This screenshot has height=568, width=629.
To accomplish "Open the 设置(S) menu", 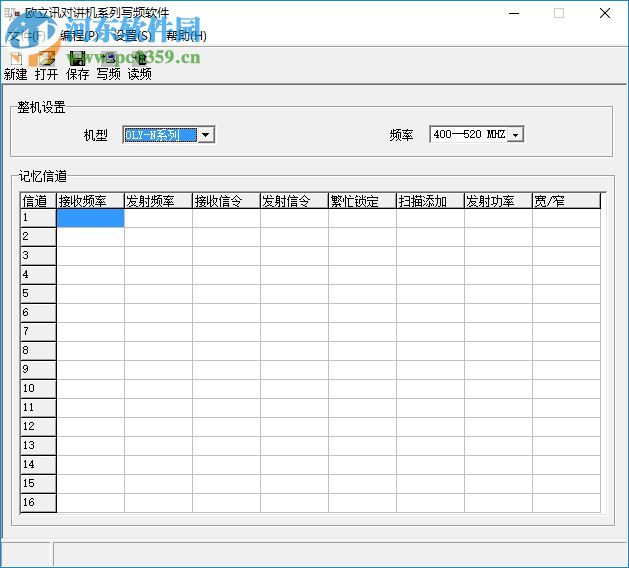I will point(133,36).
